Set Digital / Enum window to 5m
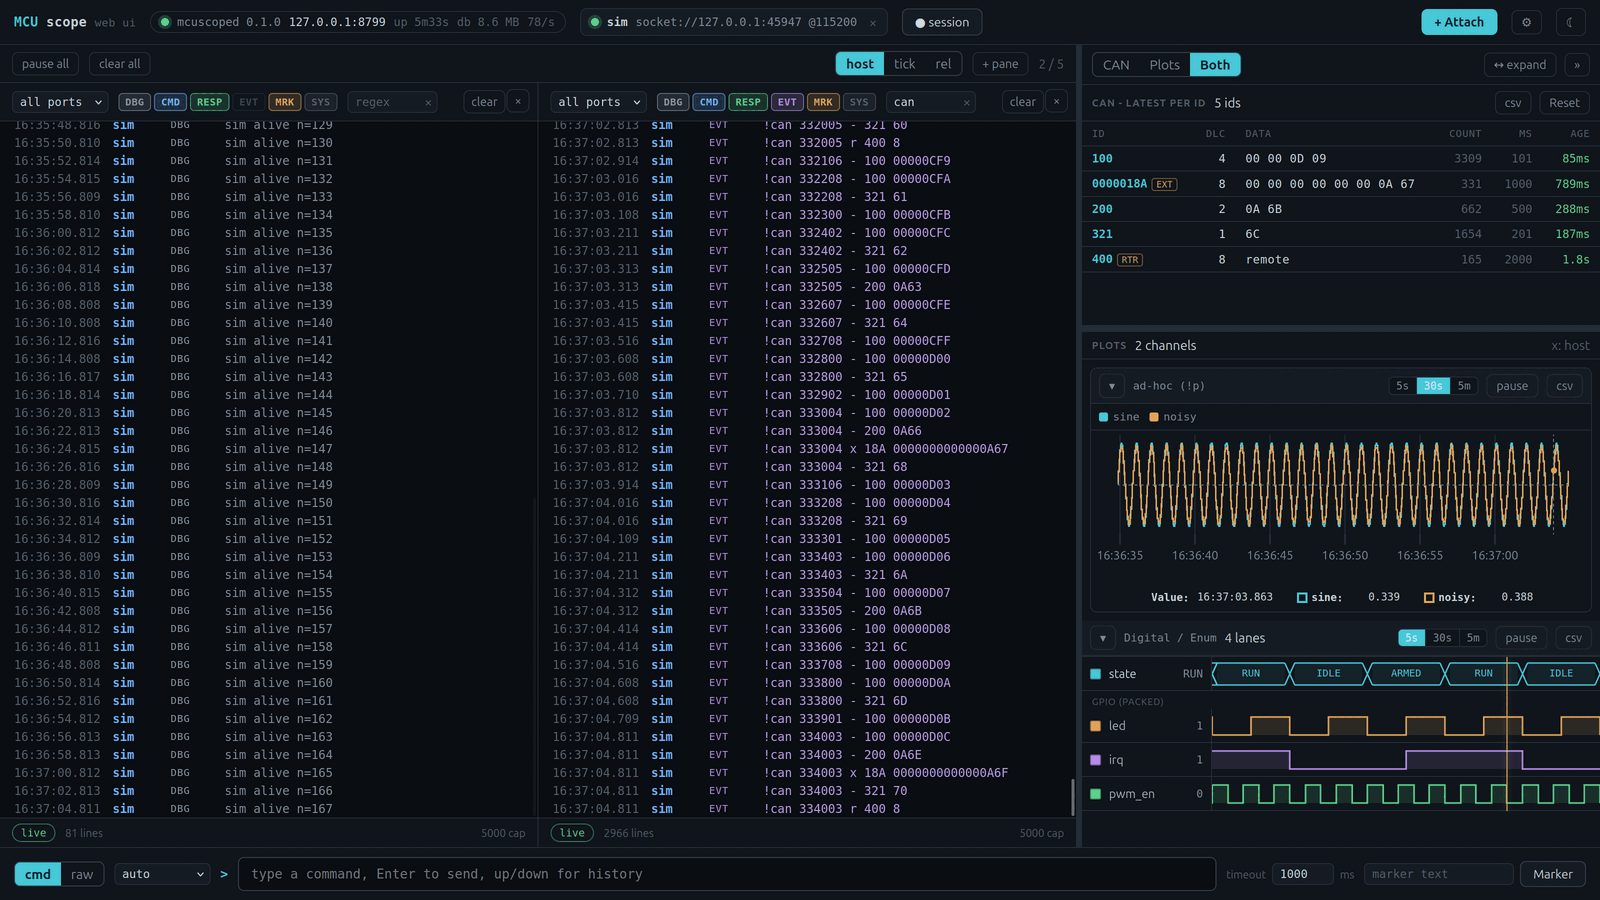This screenshot has height=900, width=1600. coord(1473,638)
